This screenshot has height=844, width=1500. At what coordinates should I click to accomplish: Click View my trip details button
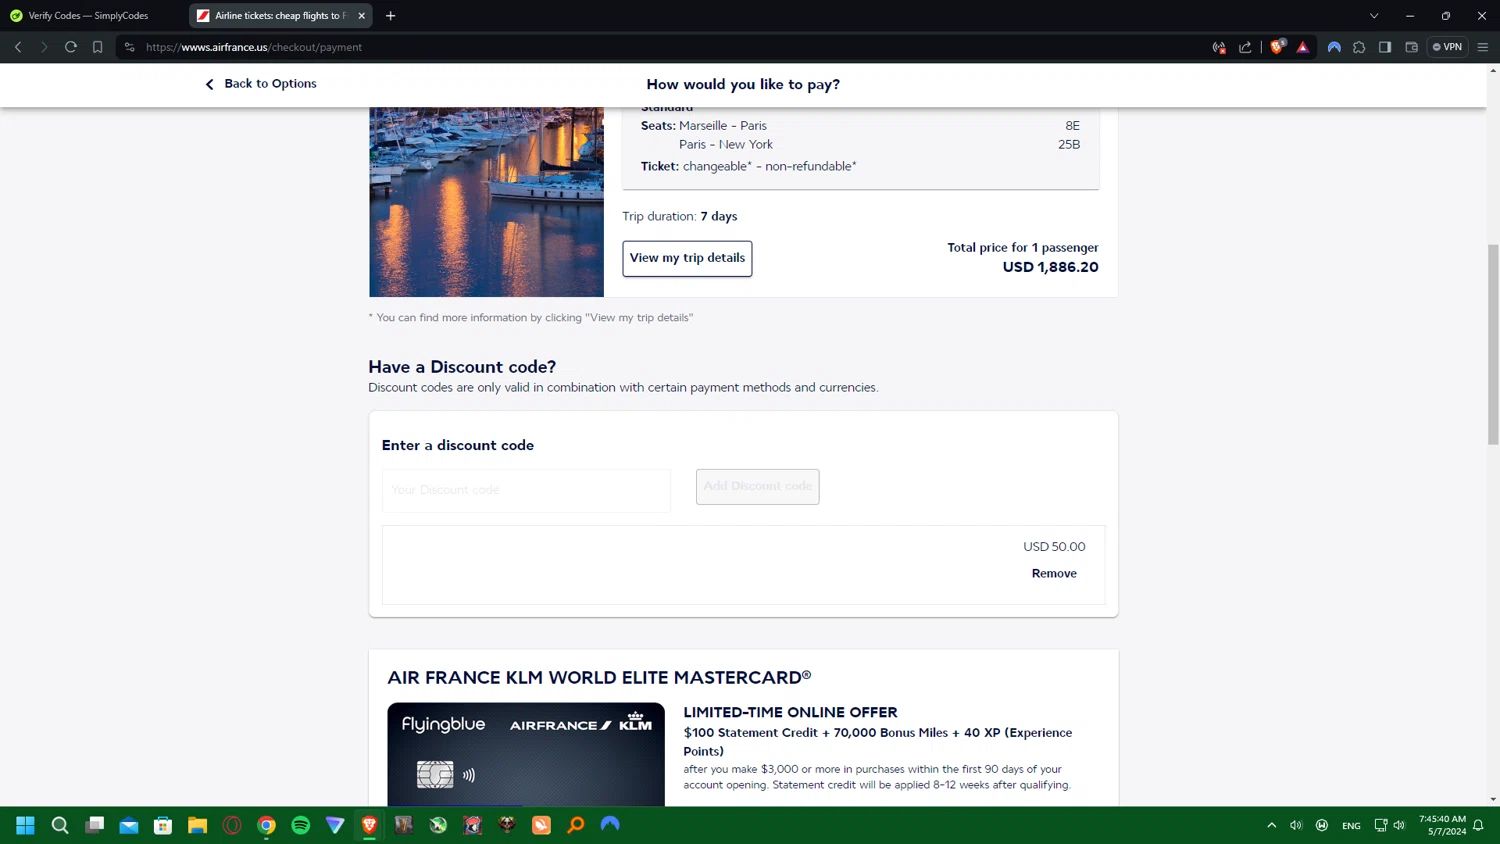tap(687, 258)
